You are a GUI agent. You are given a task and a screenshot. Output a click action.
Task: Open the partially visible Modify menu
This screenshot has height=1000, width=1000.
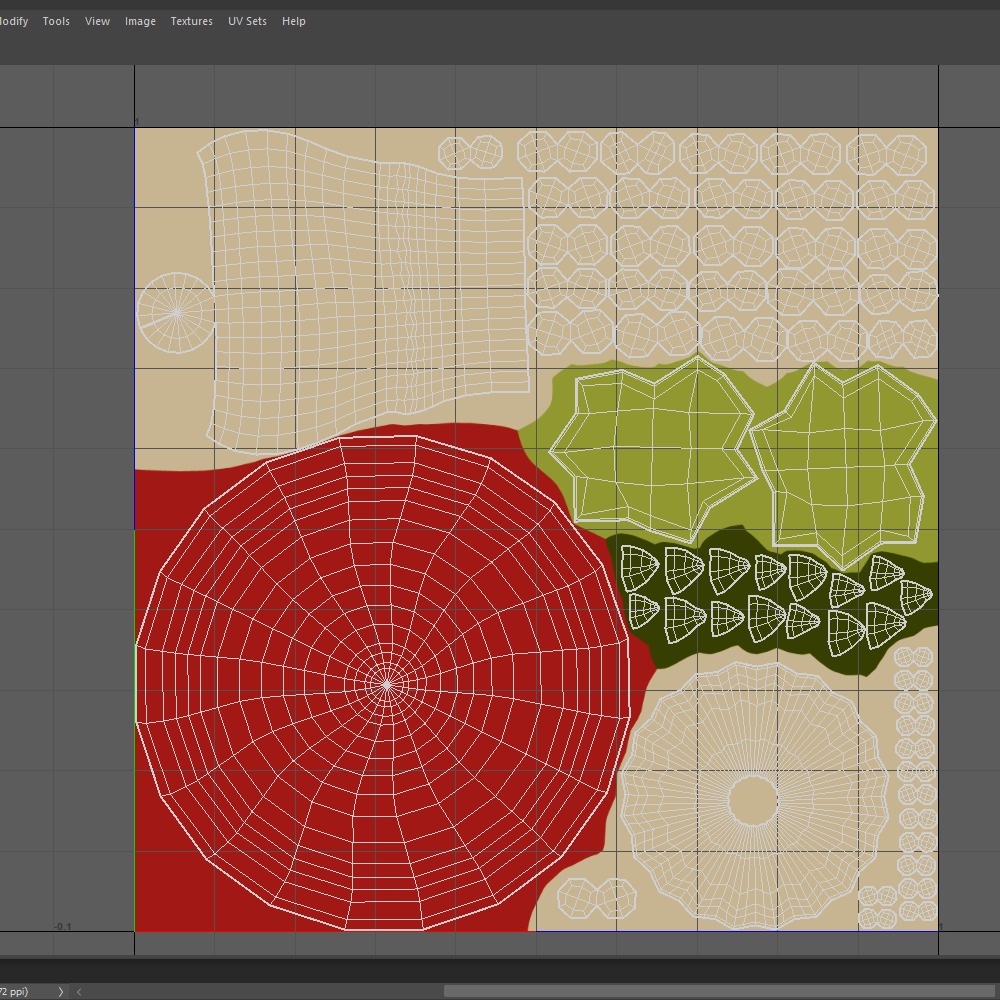(14, 21)
